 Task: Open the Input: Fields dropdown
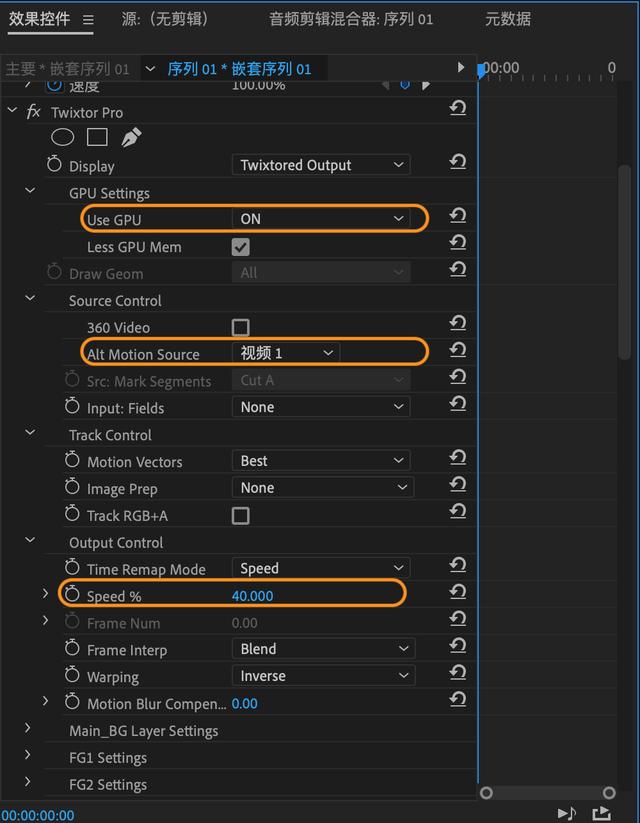tap(321, 407)
